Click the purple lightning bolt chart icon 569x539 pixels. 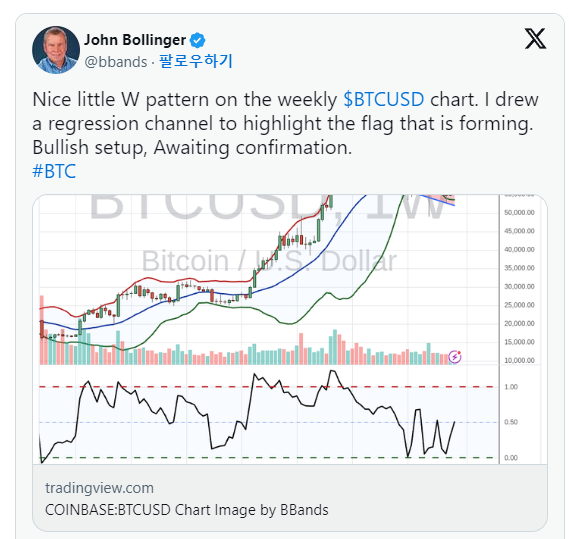[x=455, y=357]
